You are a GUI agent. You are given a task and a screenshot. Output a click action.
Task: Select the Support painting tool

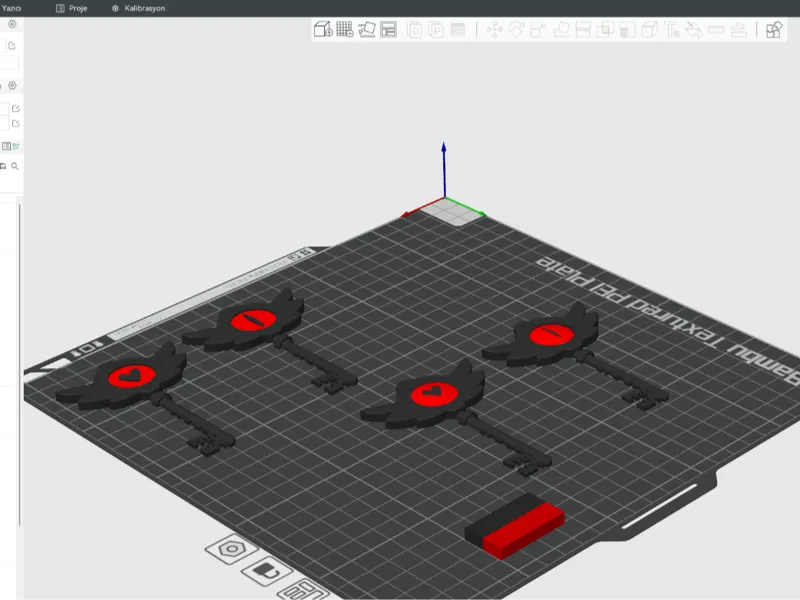[x=627, y=30]
